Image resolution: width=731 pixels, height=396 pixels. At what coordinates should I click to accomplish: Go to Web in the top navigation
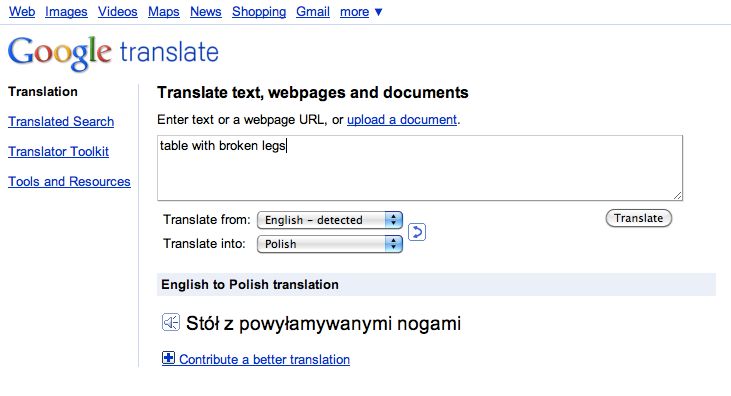tap(22, 12)
